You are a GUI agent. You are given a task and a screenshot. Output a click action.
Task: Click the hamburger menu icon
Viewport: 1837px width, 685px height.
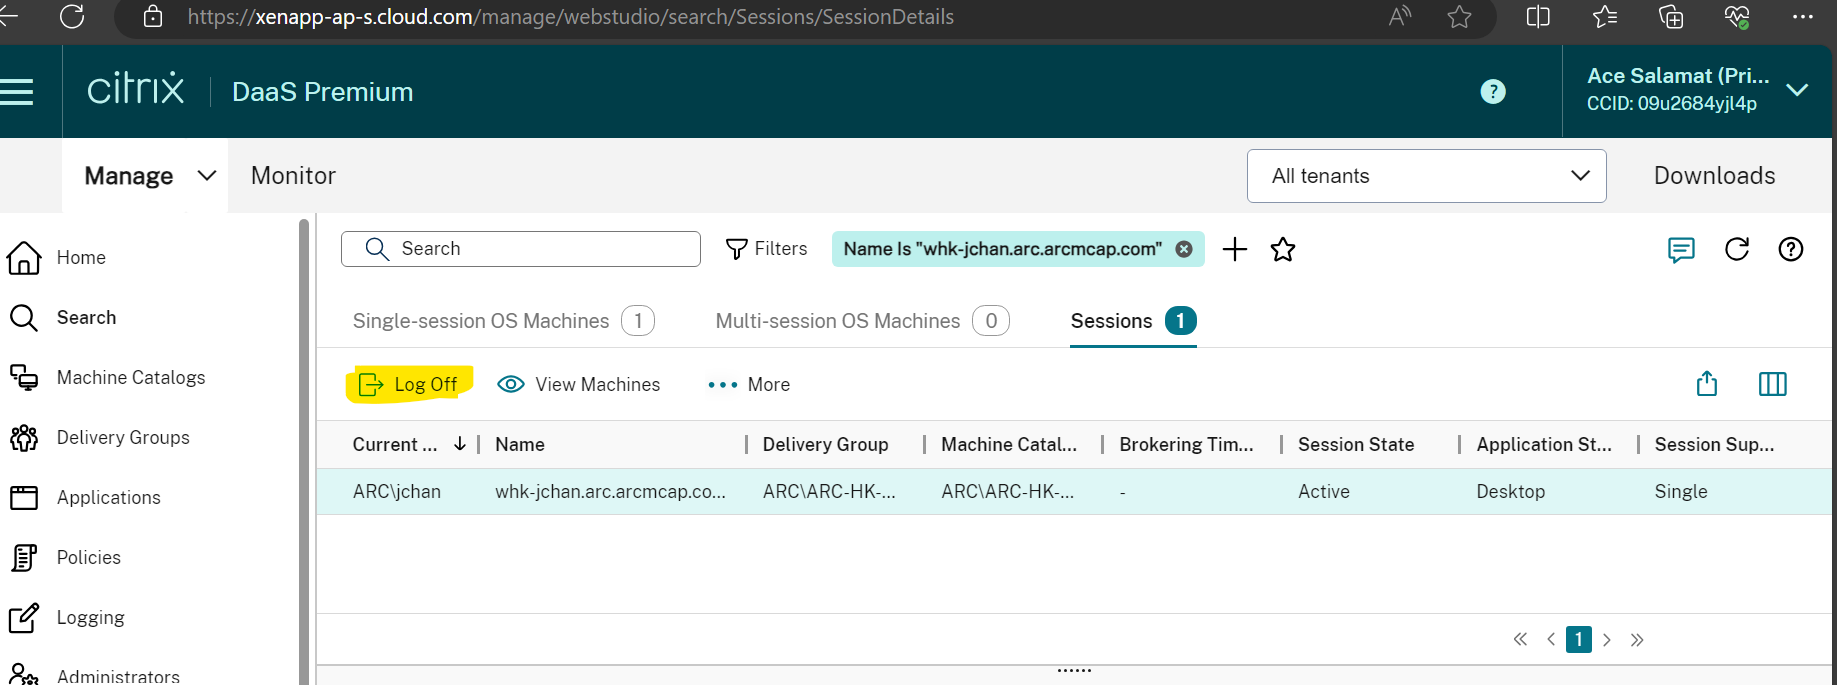click(17, 92)
